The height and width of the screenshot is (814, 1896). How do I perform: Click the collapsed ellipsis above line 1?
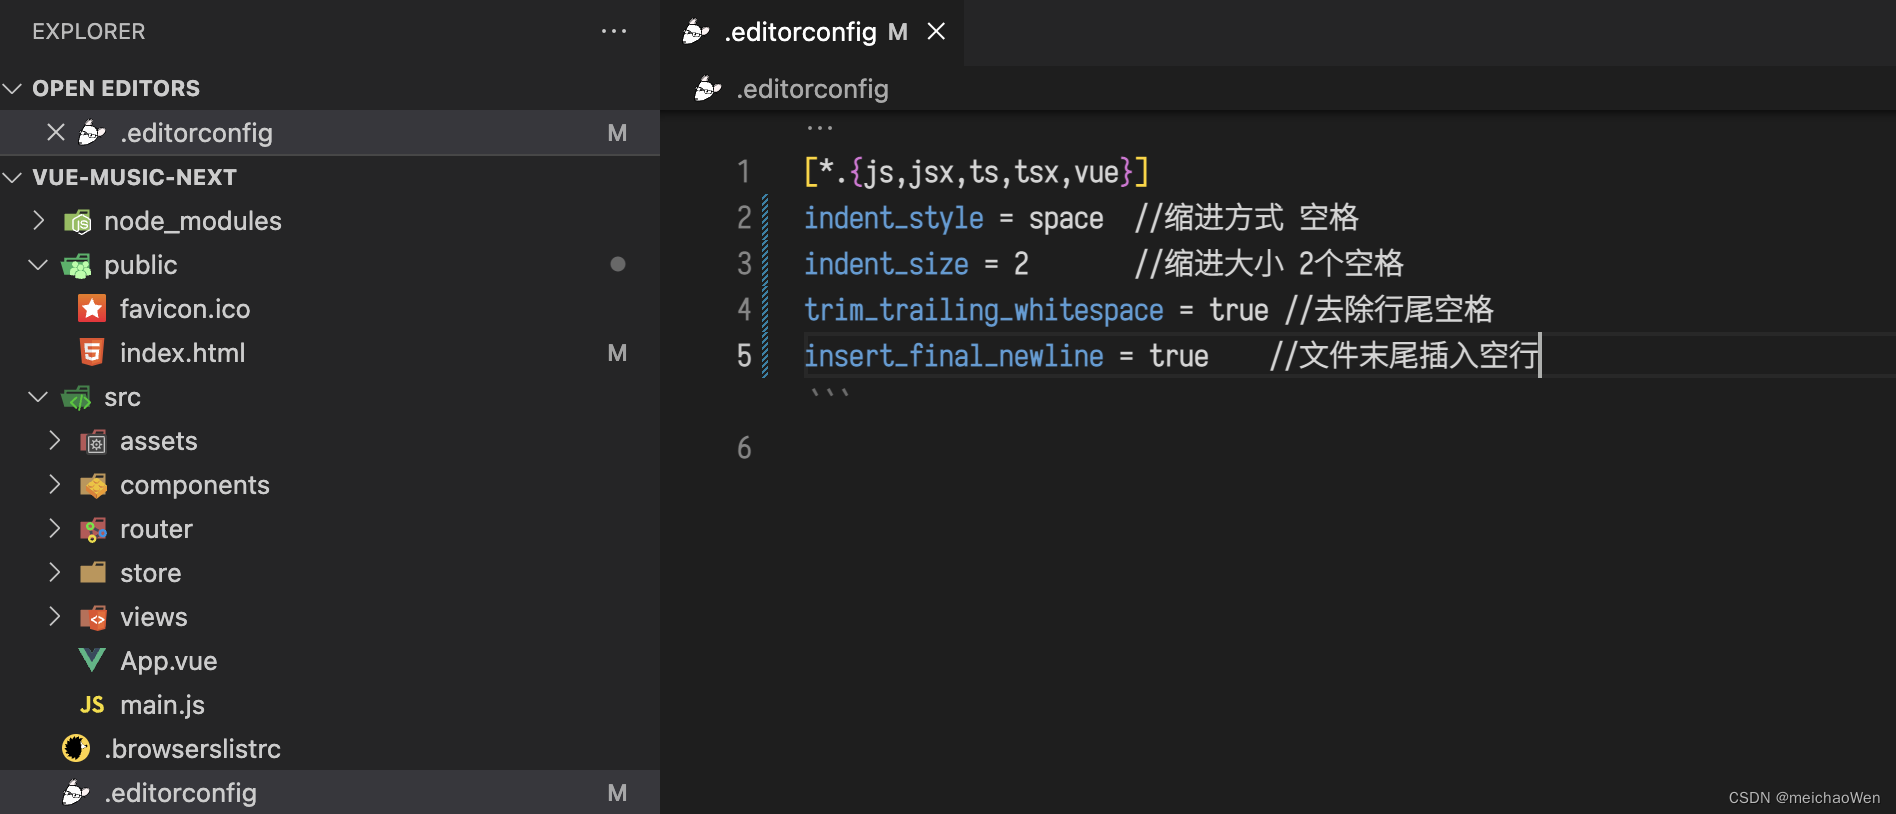tap(820, 128)
